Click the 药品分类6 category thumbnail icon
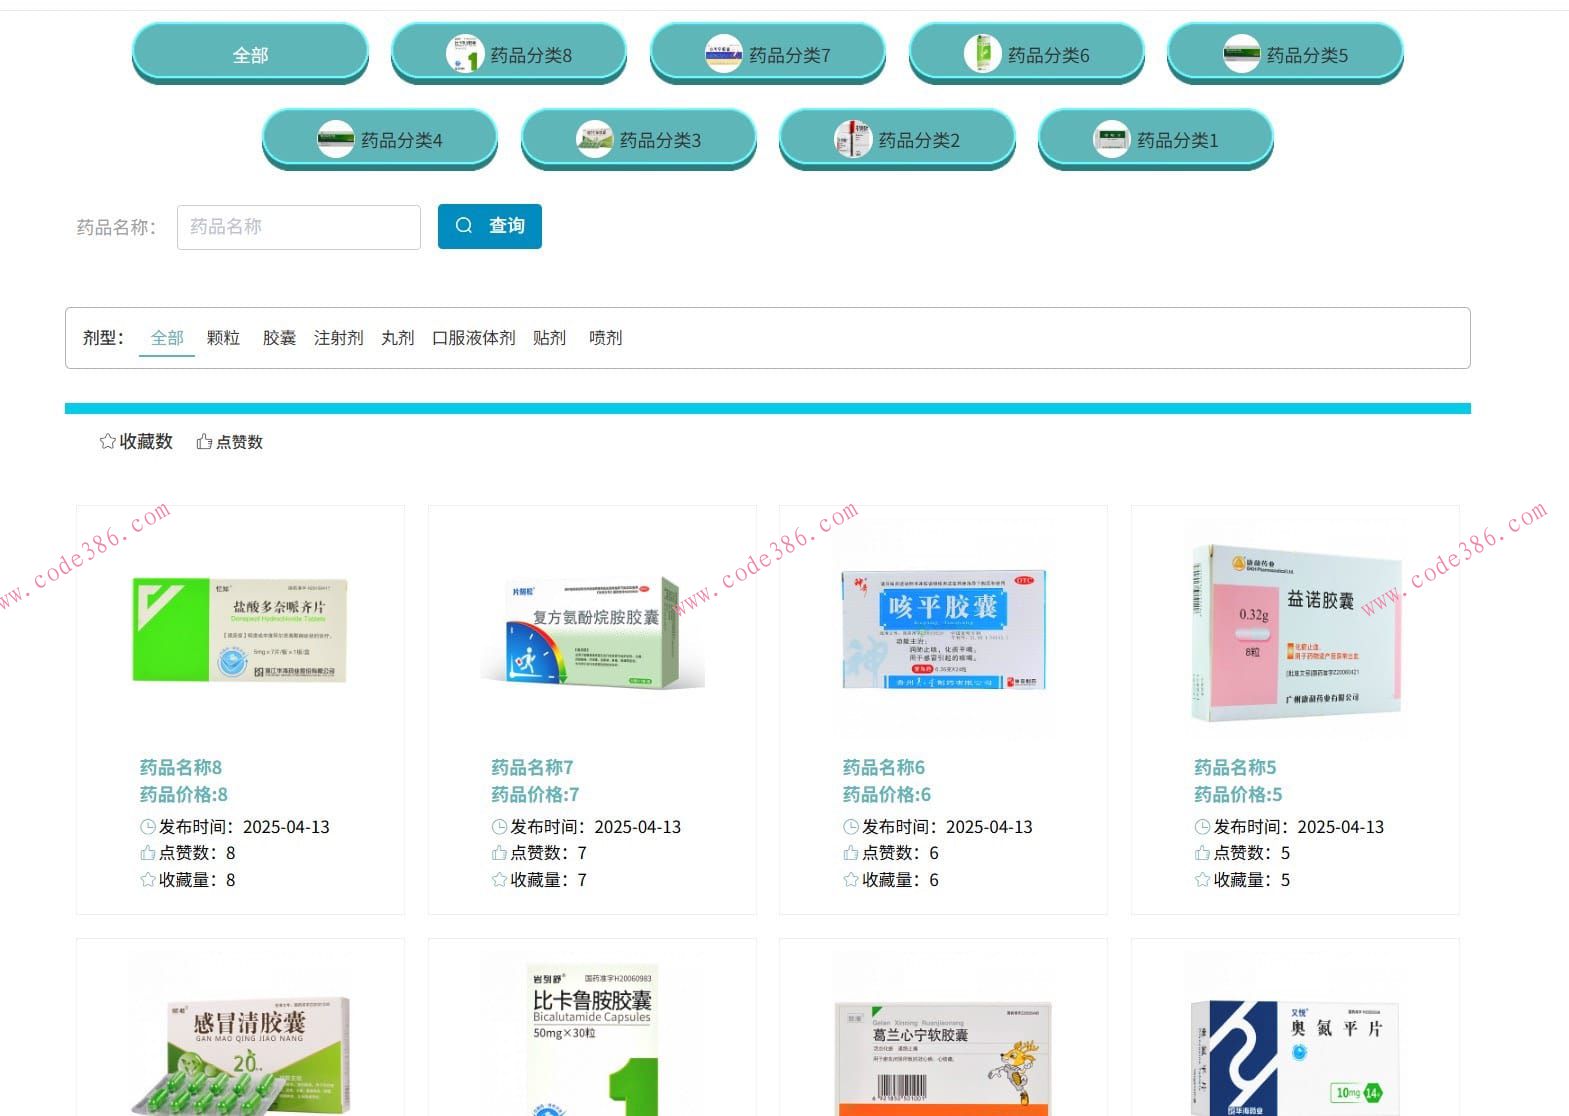 click(983, 54)
